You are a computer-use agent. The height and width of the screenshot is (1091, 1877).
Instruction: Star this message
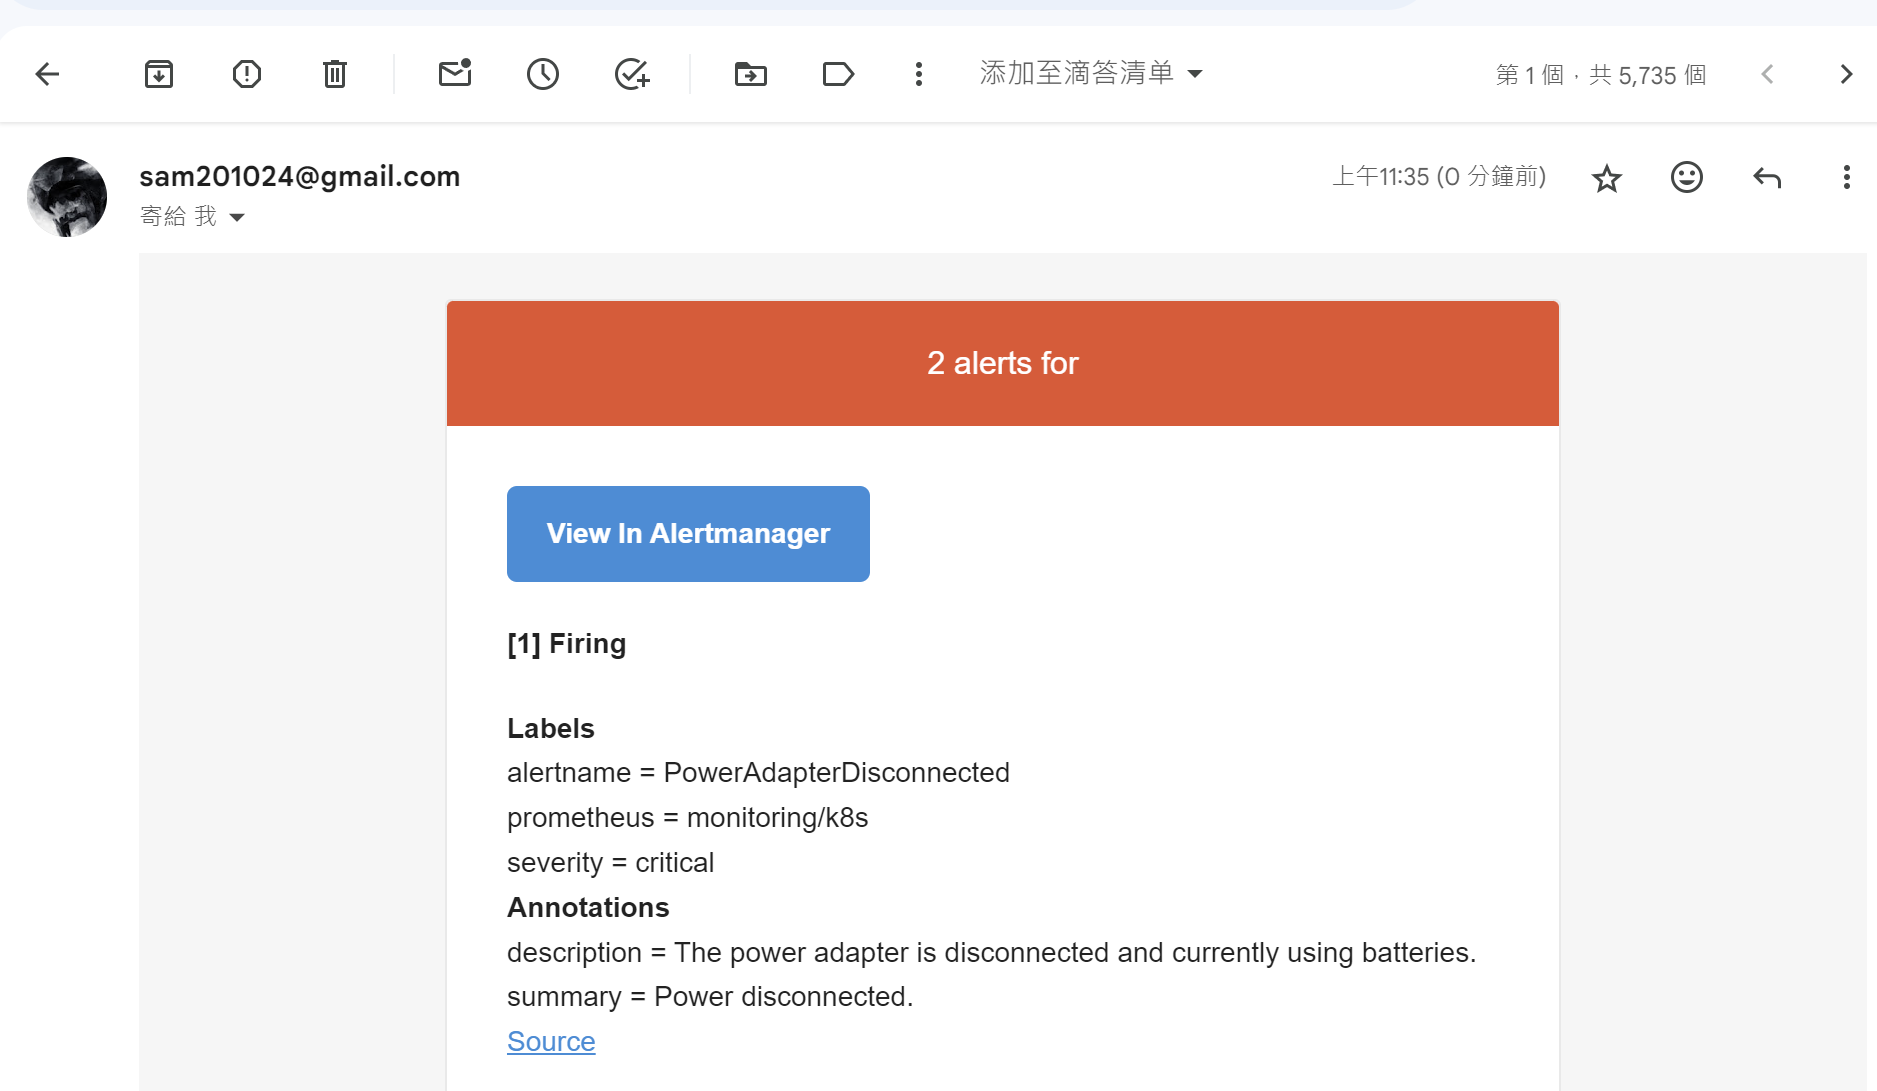click(x=1606, y=179)
